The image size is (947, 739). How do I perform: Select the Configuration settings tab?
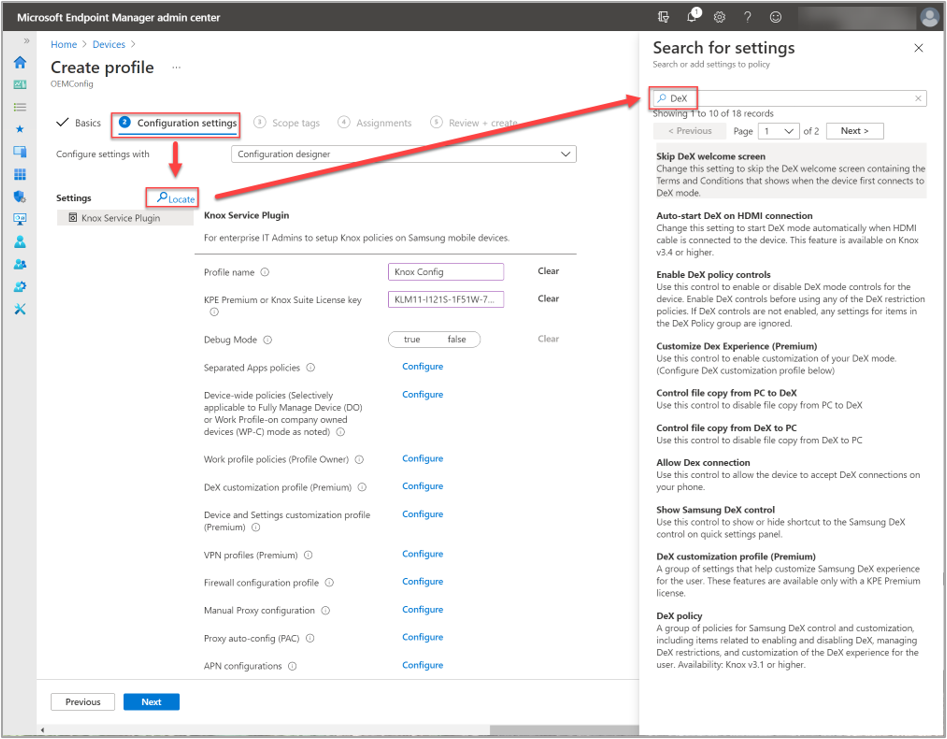[178, 123]
